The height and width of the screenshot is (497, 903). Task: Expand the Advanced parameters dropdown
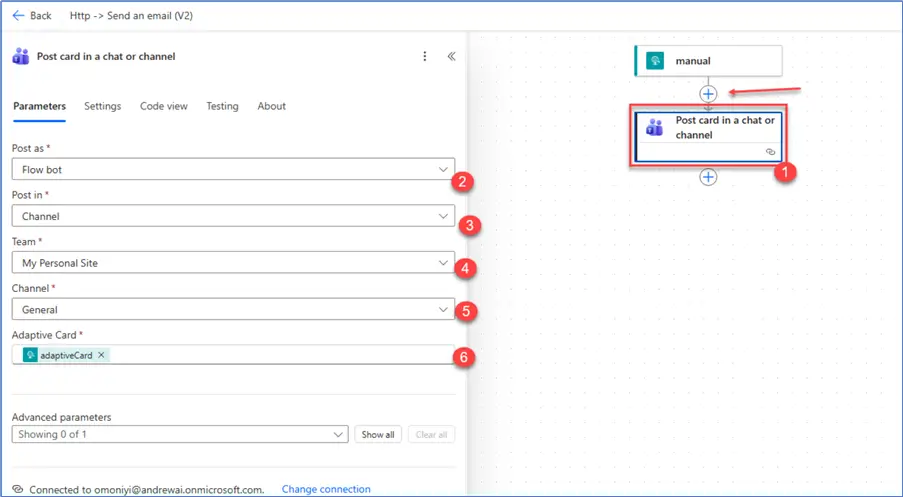pos(180,434)
